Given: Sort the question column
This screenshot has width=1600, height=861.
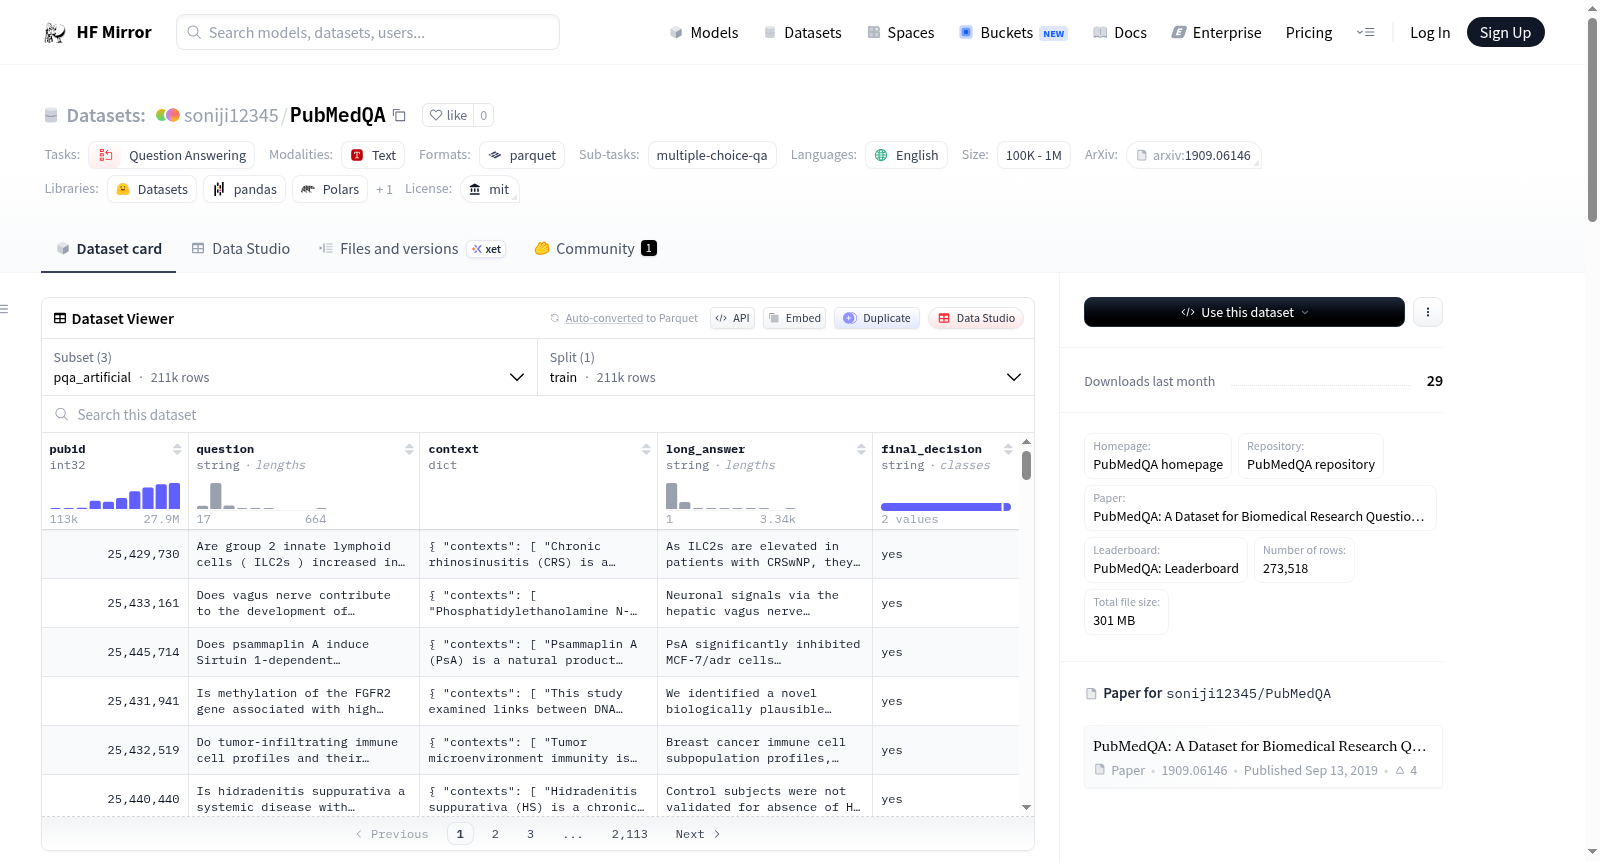Looking at the screenshot, I should click(409, 450).
